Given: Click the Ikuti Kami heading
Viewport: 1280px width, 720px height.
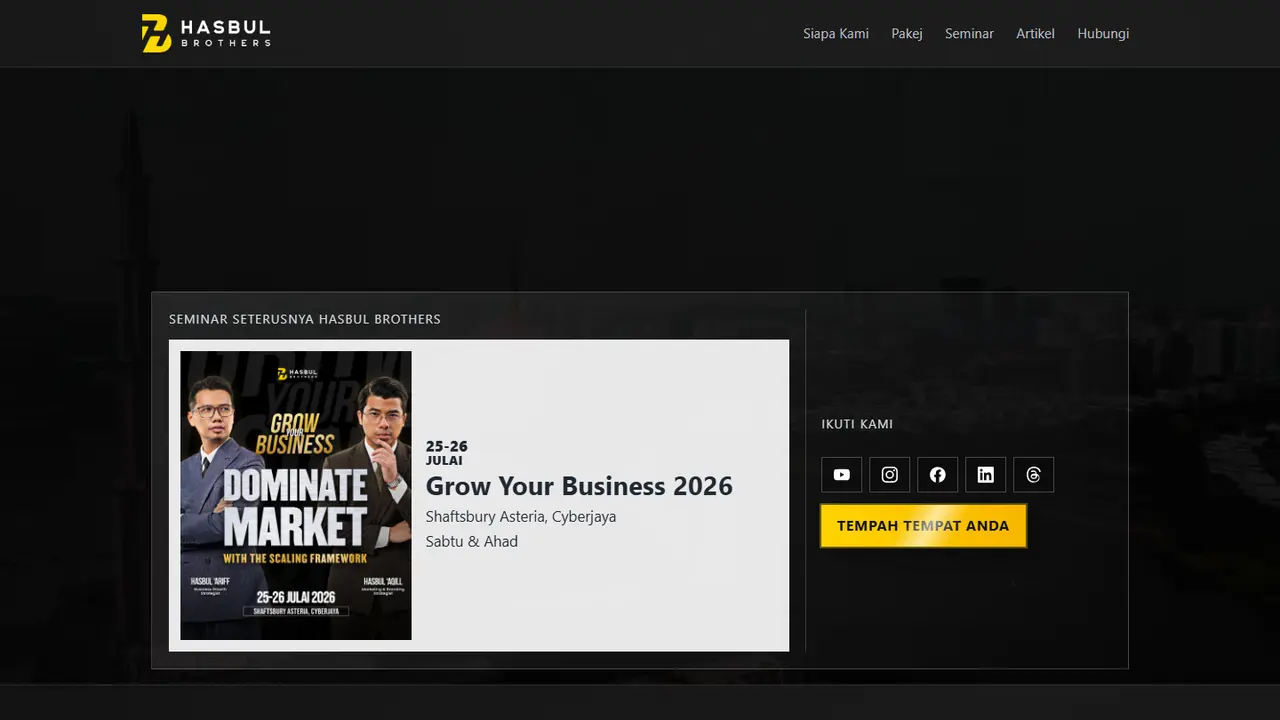Looking at the screenshot, I should [857, 424].
